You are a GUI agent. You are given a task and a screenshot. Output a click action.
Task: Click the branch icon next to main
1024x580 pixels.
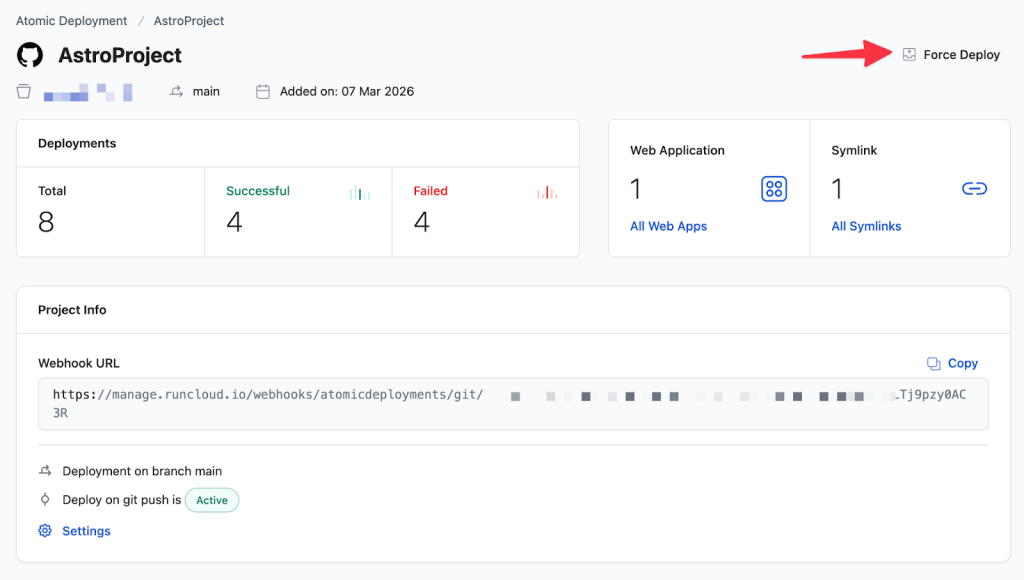[x=176, y=91]
